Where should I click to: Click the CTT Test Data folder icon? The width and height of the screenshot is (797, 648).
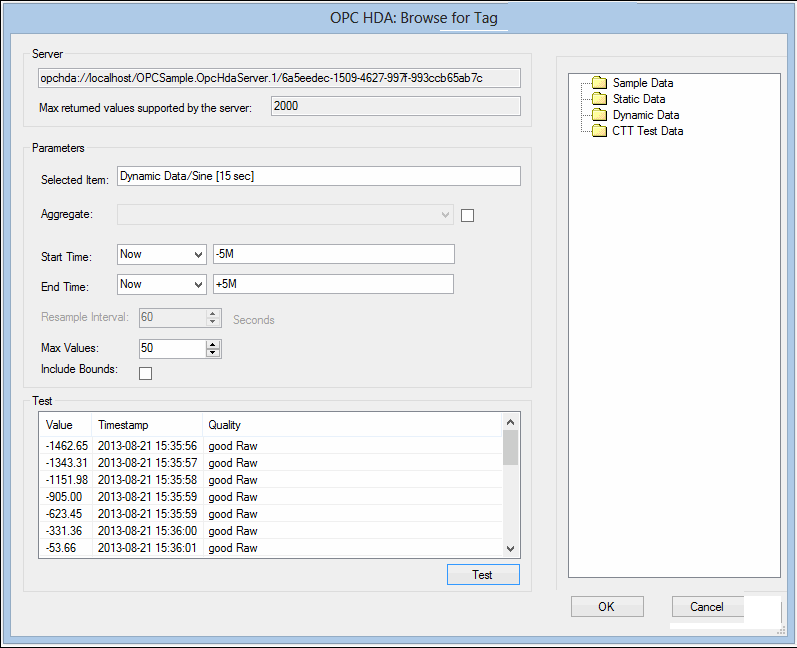click(x=599, y=131)
